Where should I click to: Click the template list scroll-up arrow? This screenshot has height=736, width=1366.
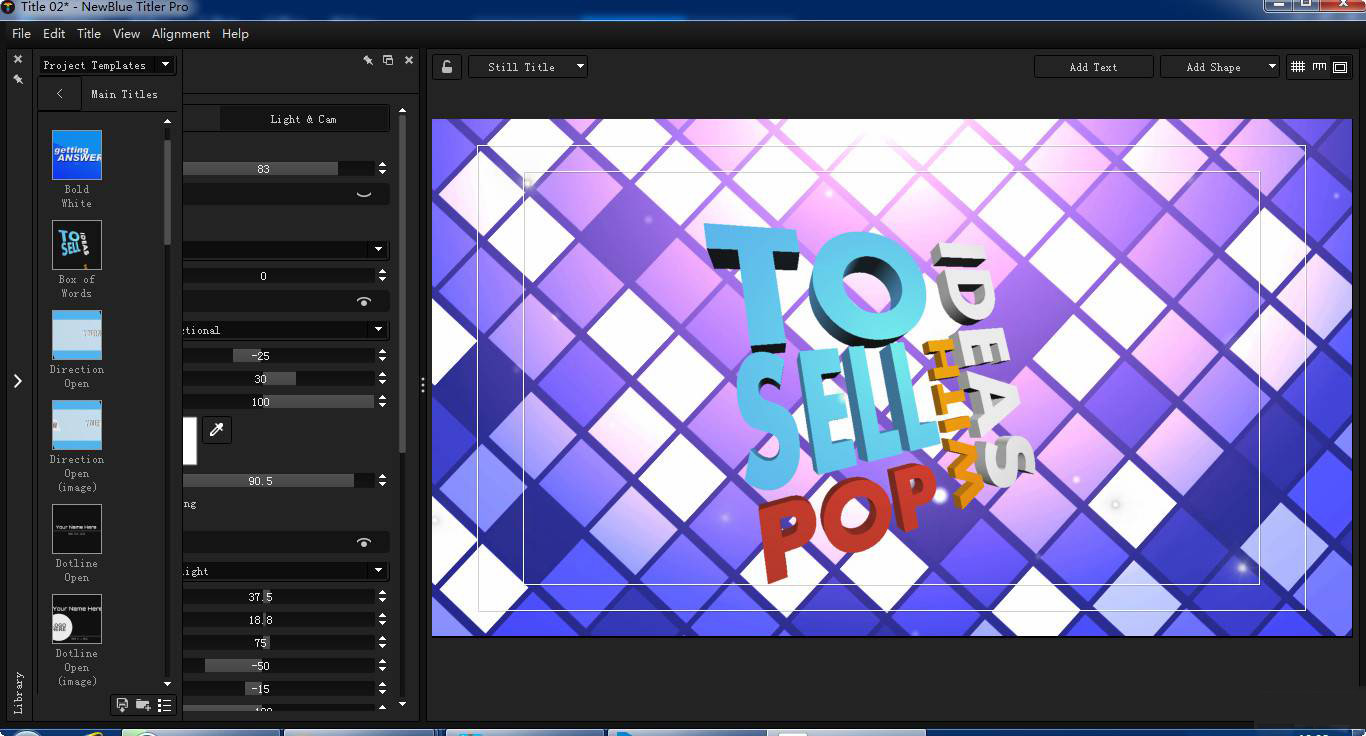(x=167, y=121)
